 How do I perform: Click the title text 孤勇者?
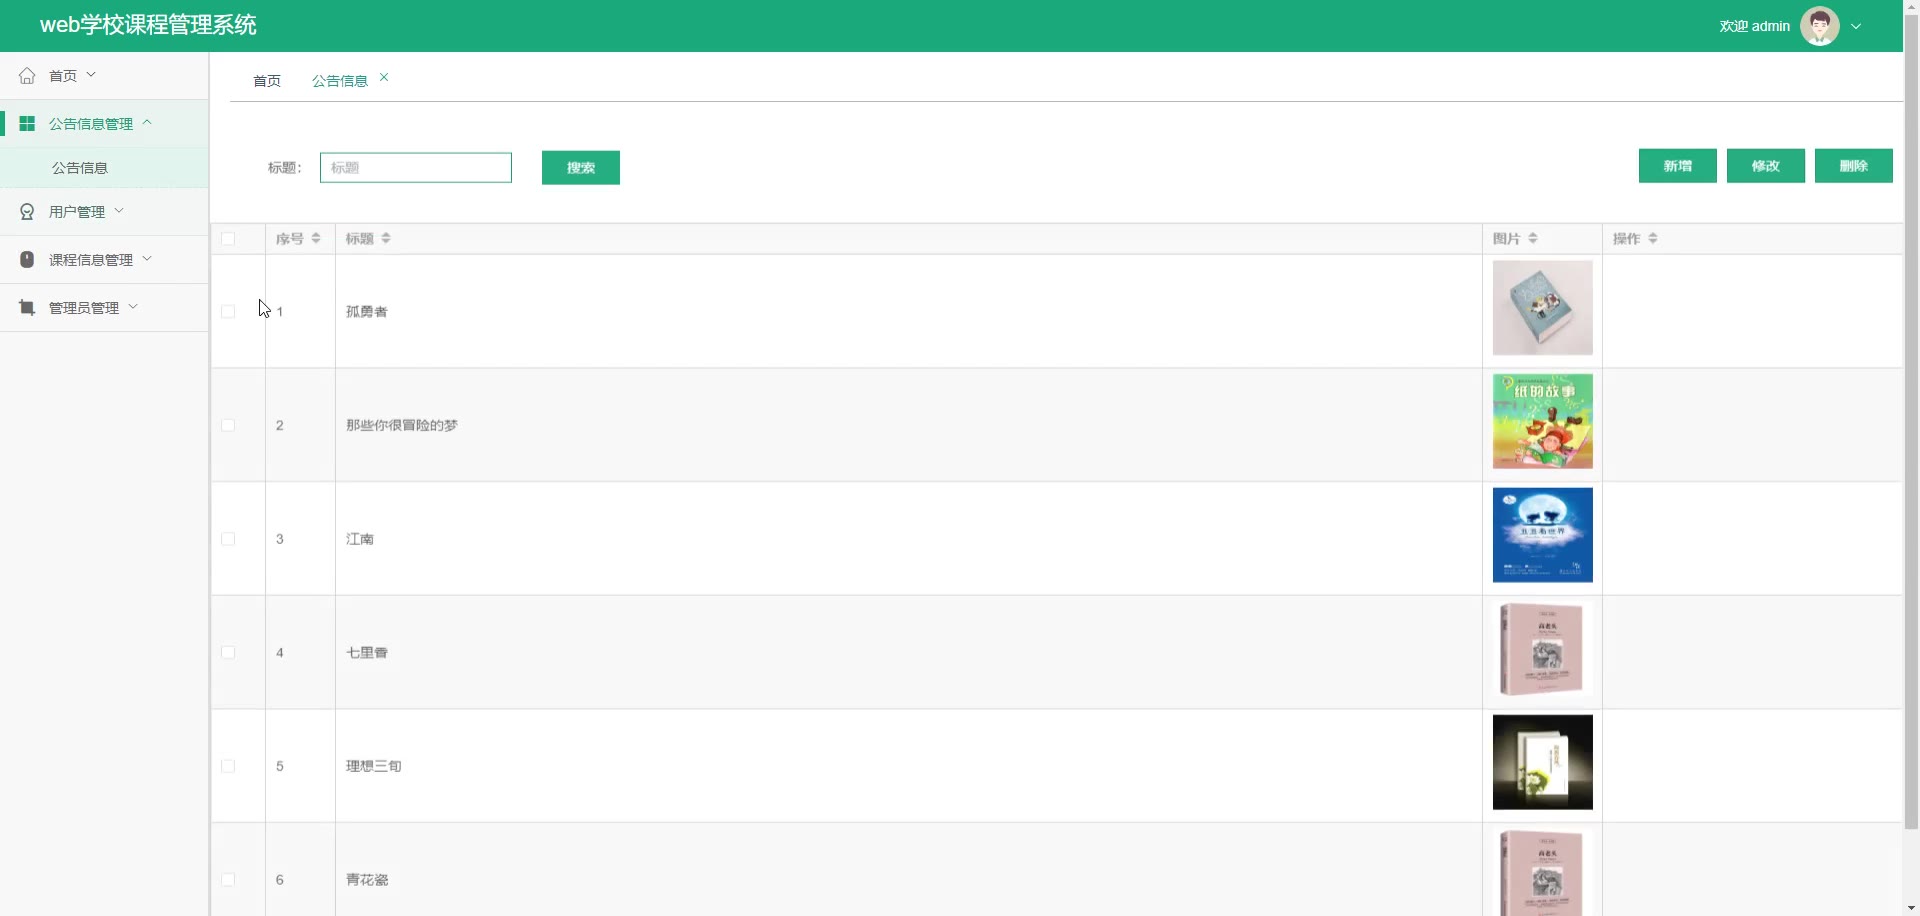click(367, 312)
